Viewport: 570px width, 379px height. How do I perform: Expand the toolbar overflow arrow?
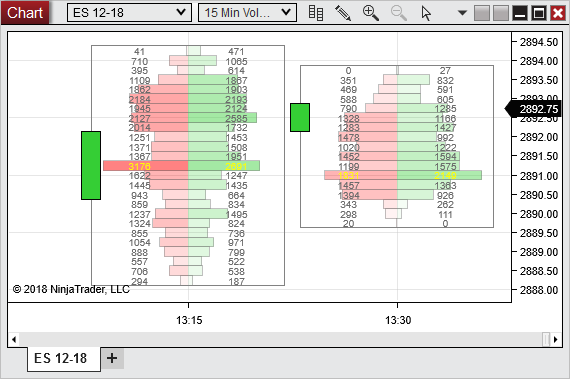pos(462,13)
